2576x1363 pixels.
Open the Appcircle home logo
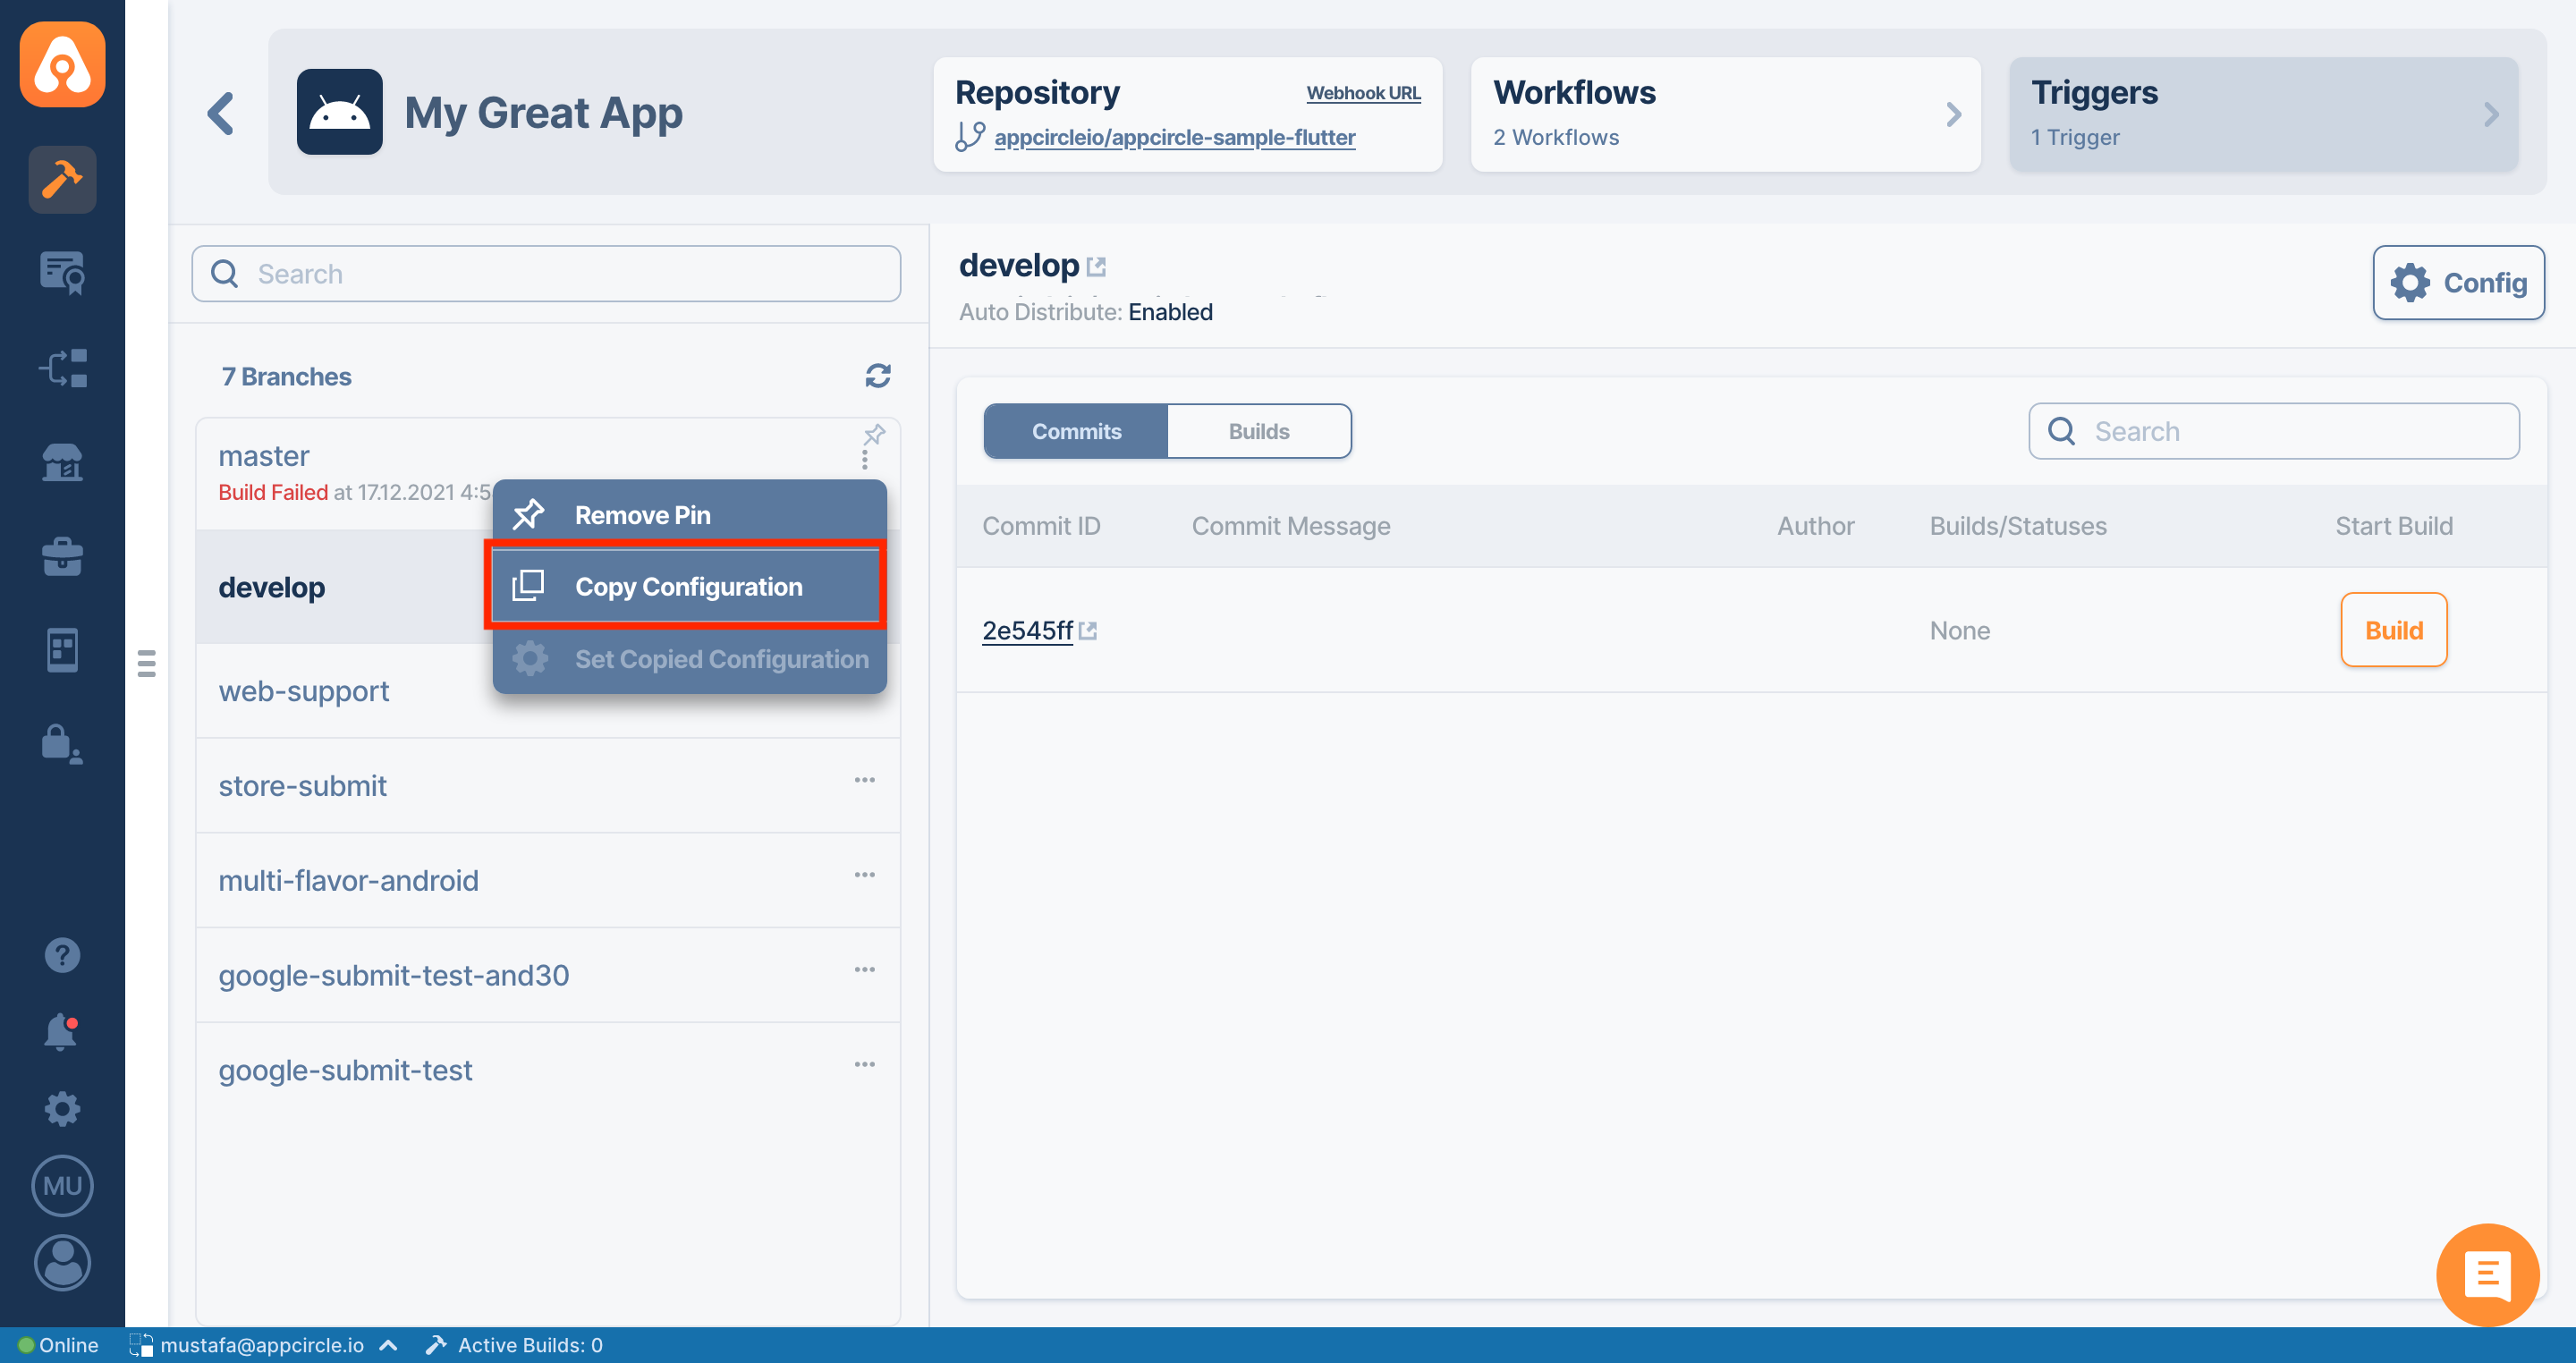62,63
